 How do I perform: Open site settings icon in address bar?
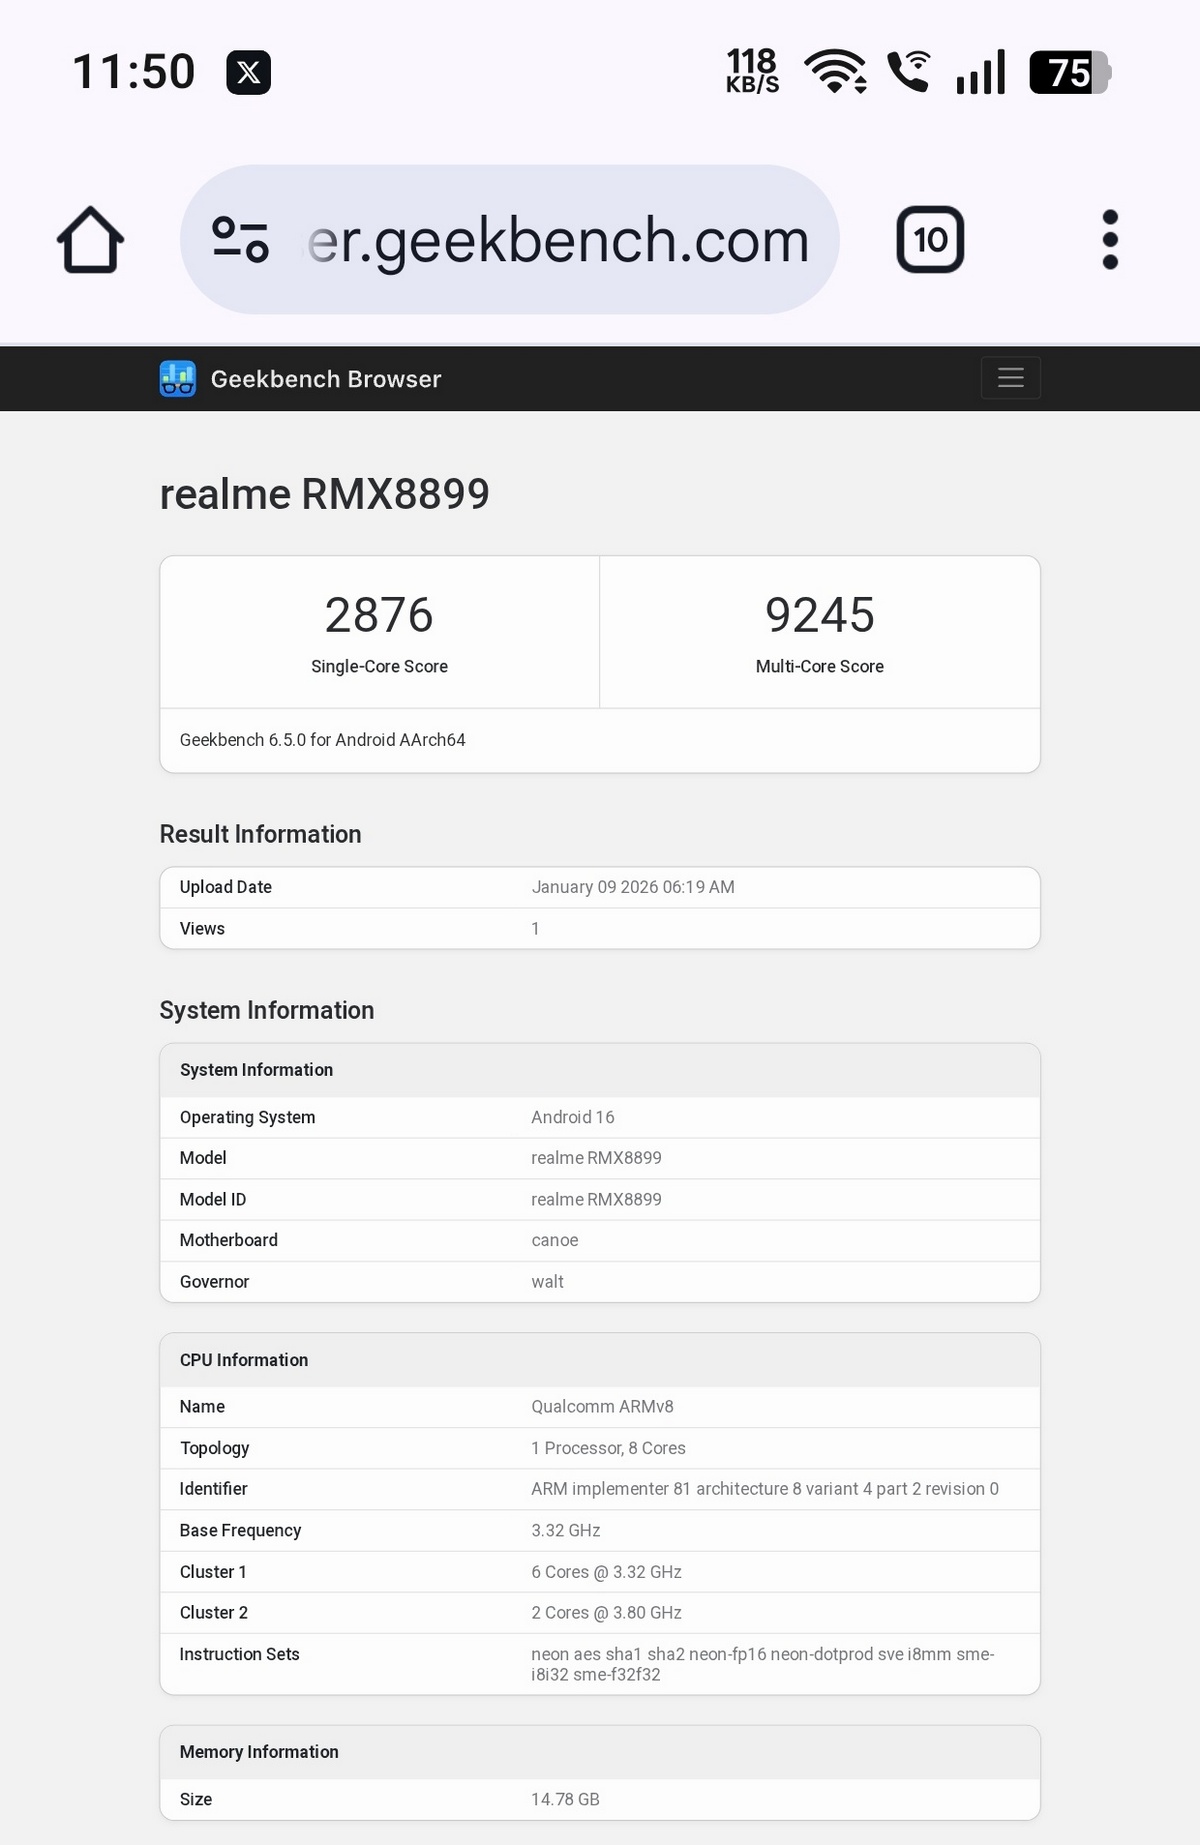coord(241,240)
